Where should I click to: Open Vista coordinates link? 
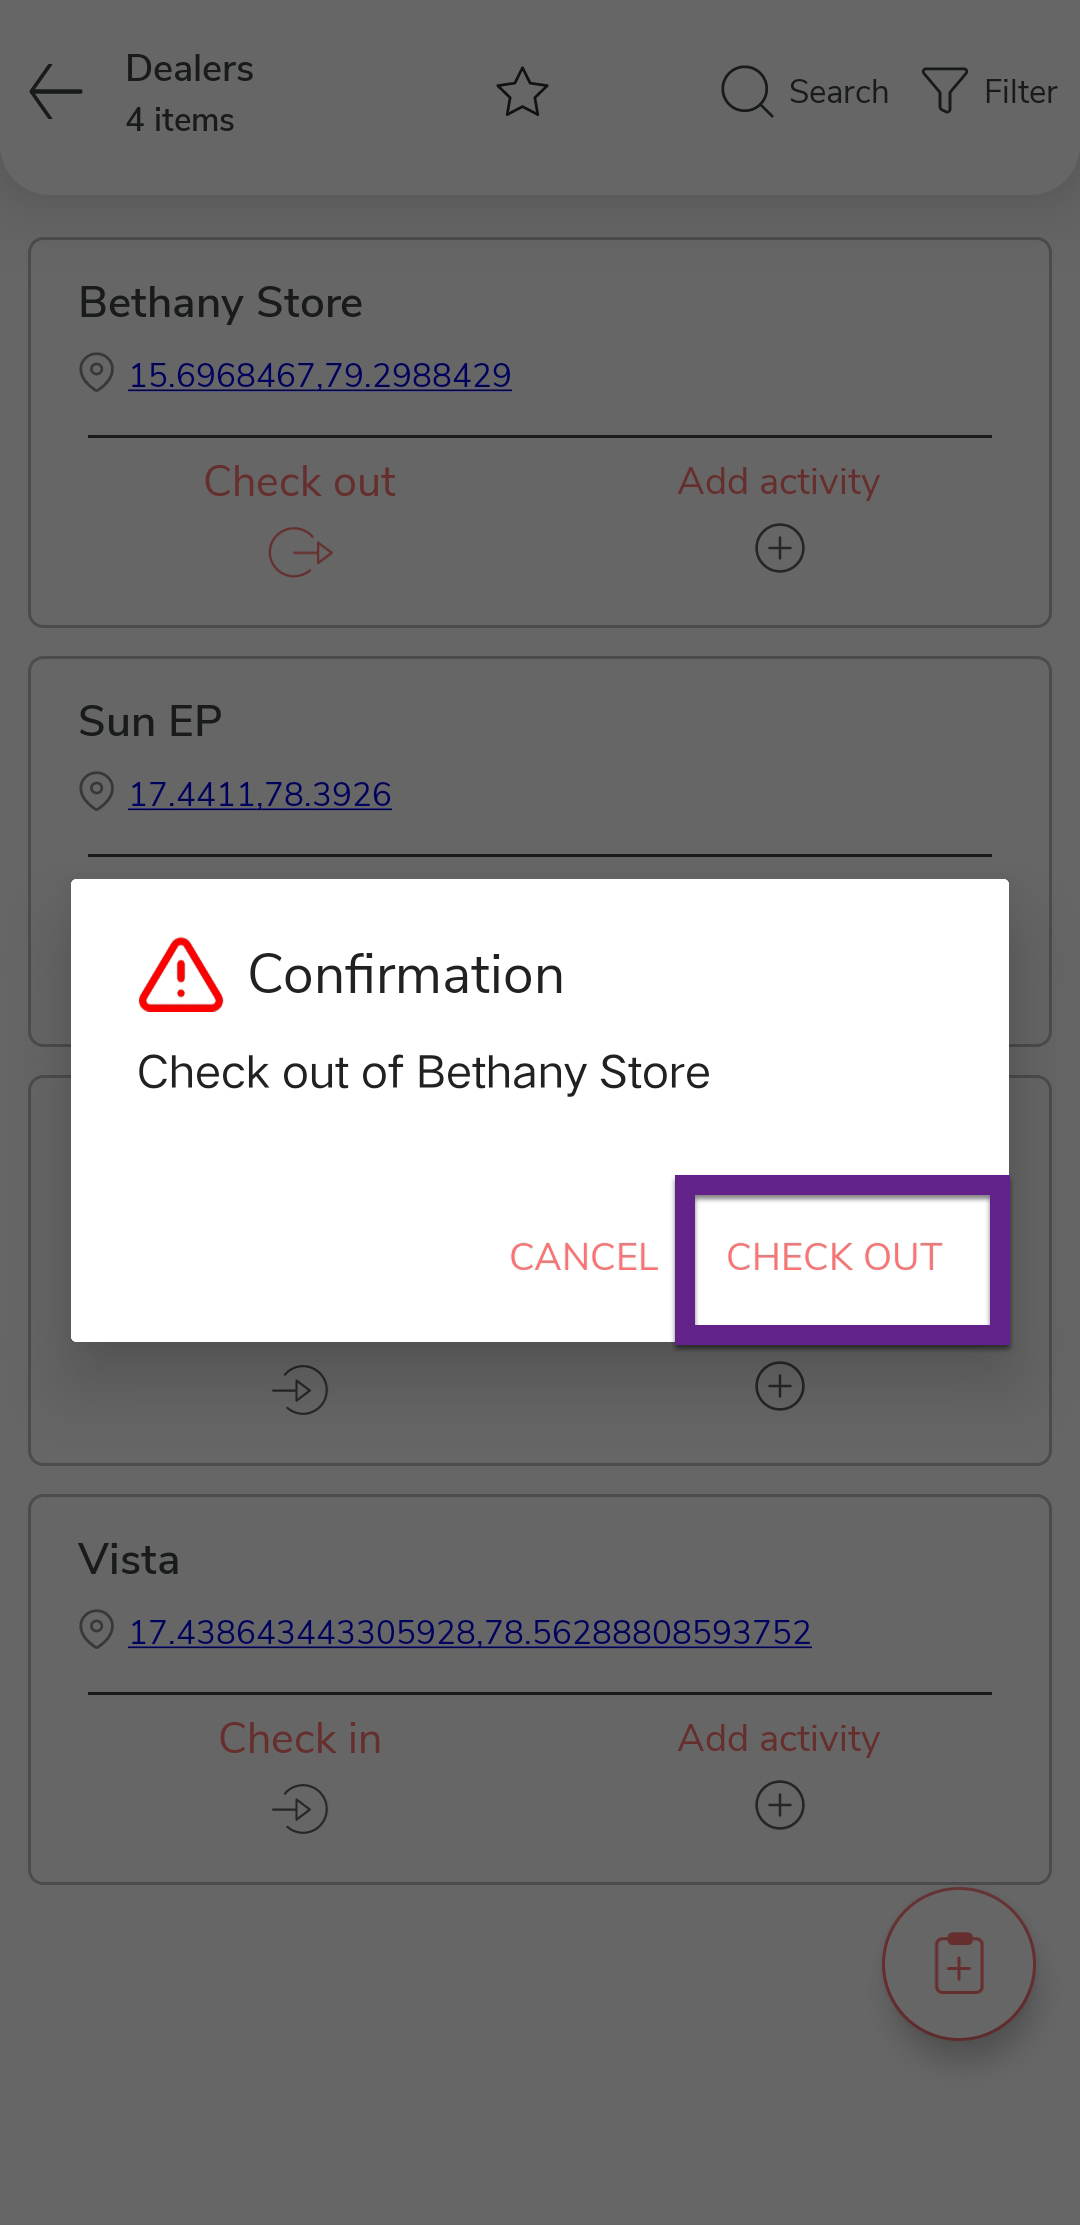point(470,1632)
